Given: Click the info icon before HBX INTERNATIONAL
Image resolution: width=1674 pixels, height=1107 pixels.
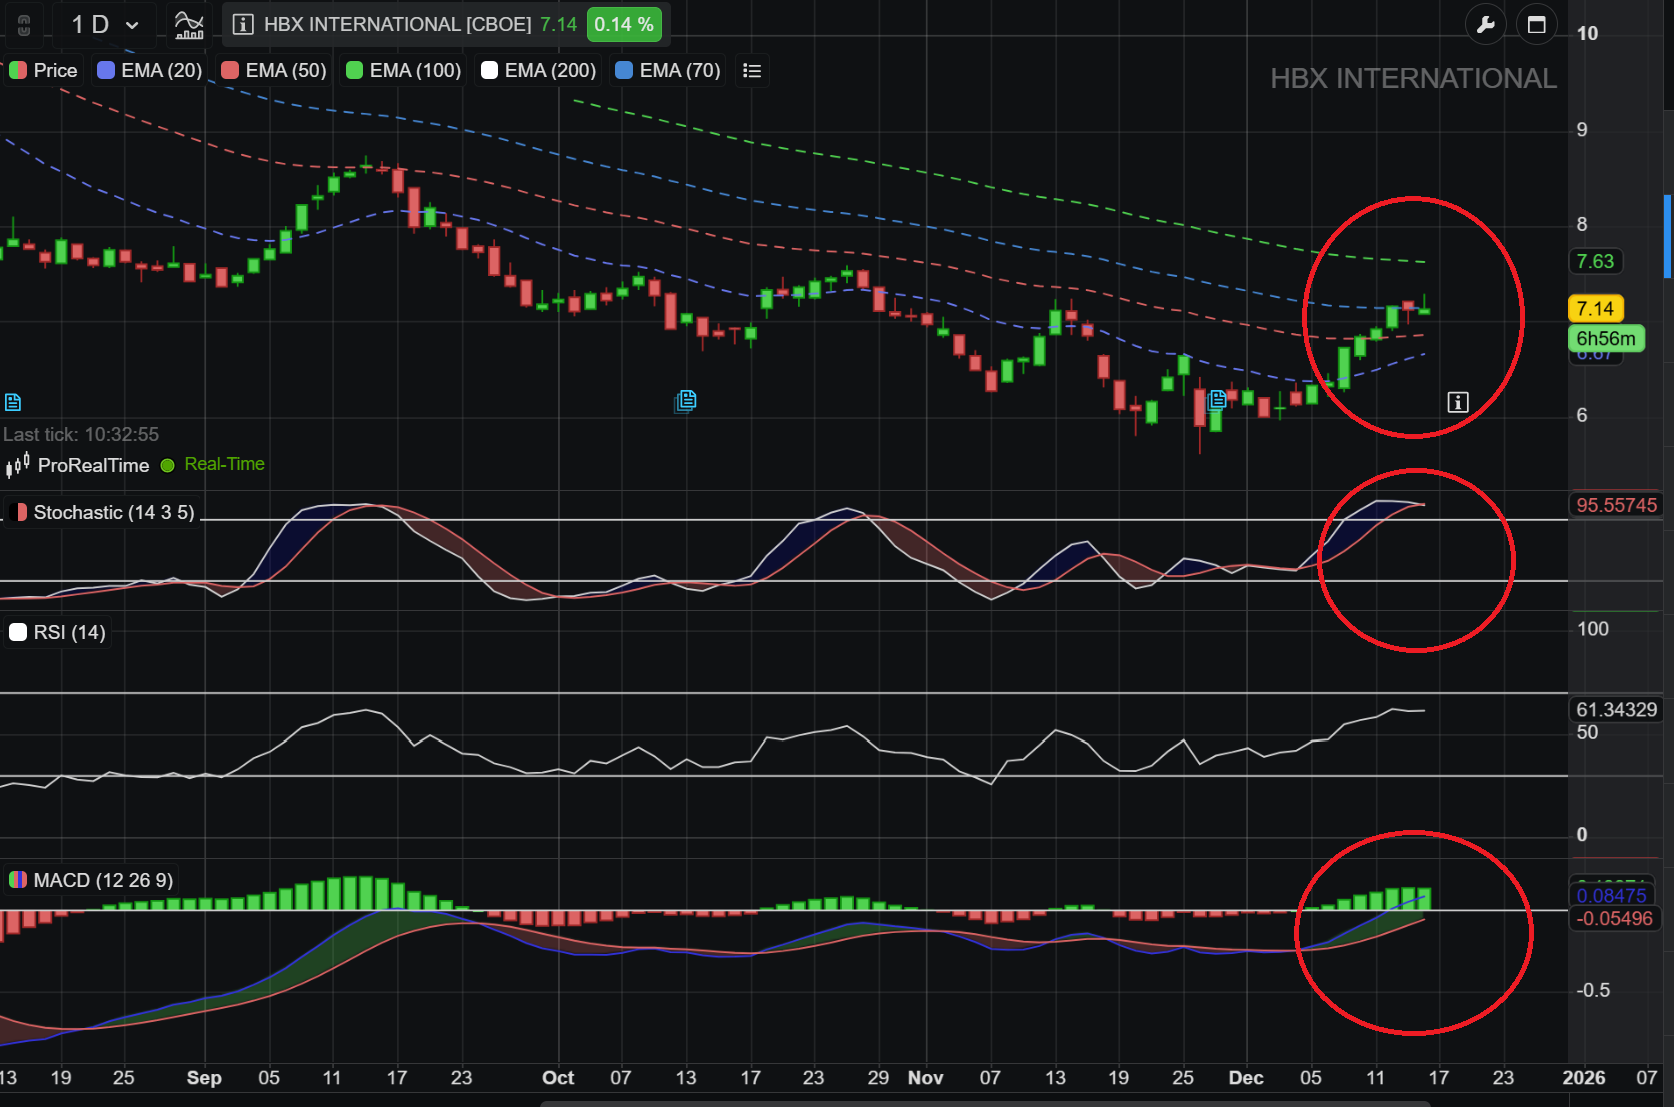Looking at the screenshot, I should [242, 24].
